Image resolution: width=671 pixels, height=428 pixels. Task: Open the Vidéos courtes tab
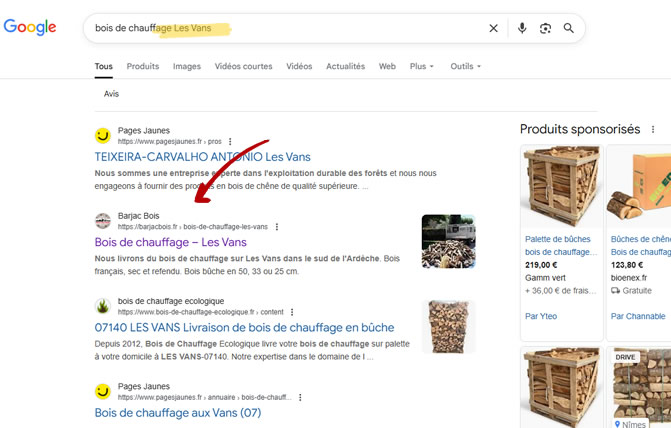(x=243, y=66)
